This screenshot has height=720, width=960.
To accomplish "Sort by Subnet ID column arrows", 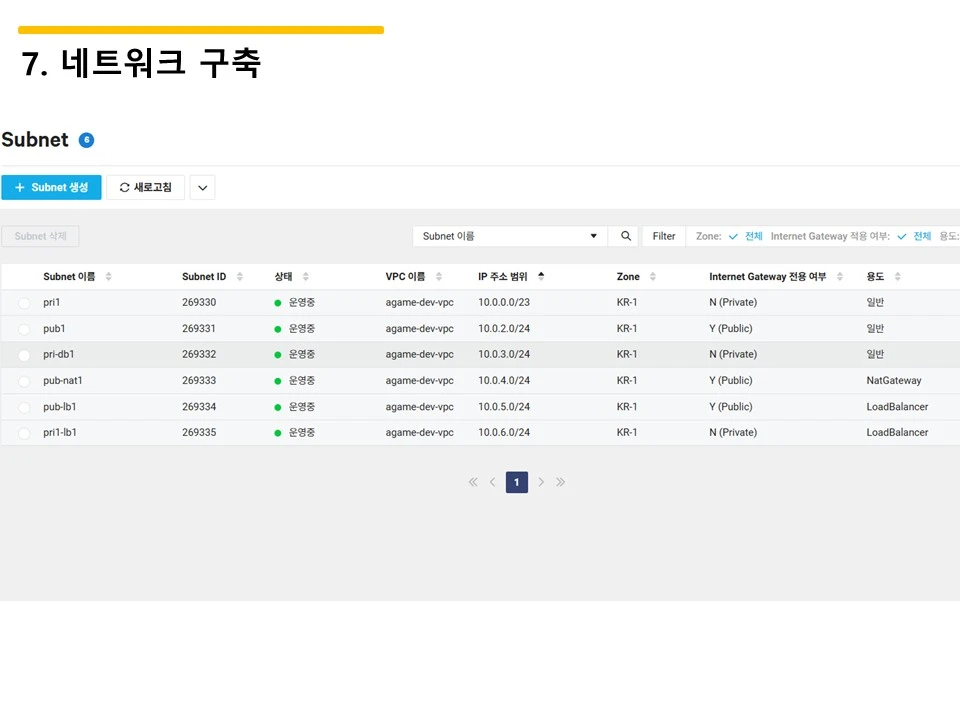I will pos(239,277).
